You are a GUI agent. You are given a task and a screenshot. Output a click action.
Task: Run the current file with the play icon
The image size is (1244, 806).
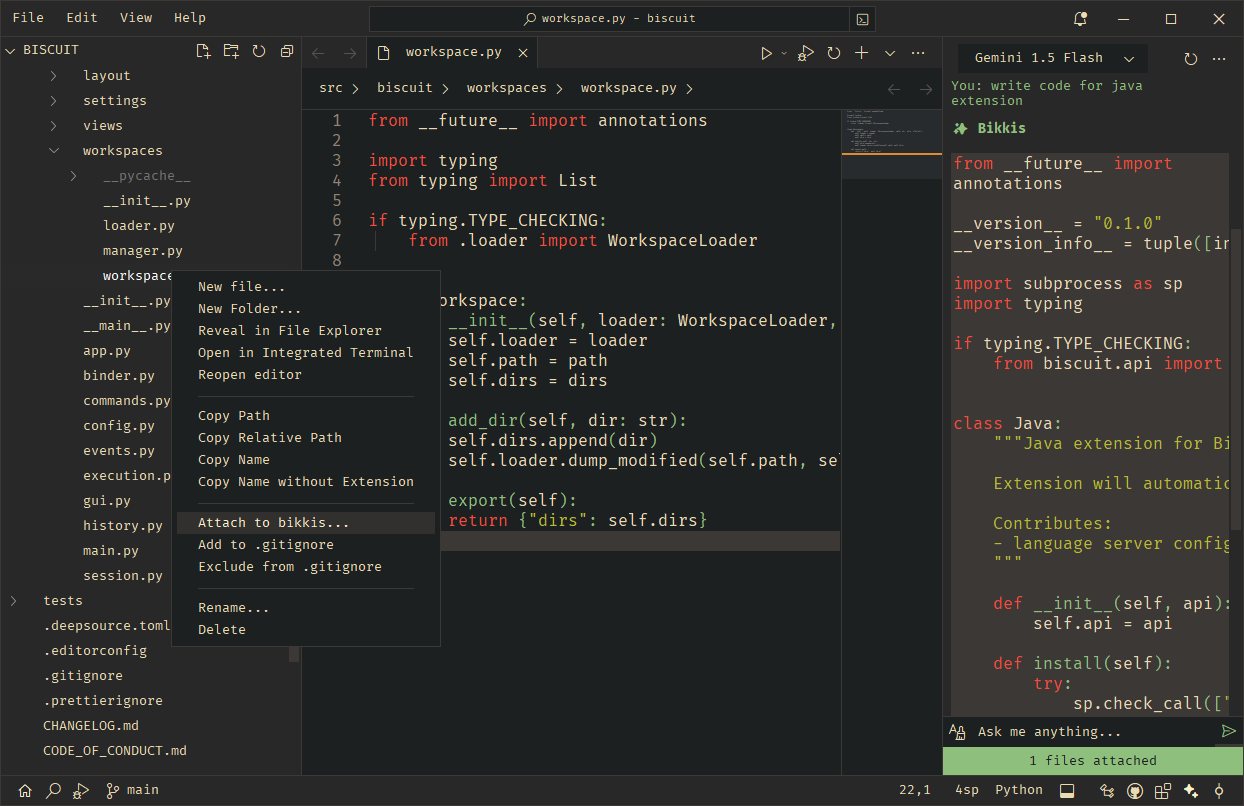pos(767,53)
